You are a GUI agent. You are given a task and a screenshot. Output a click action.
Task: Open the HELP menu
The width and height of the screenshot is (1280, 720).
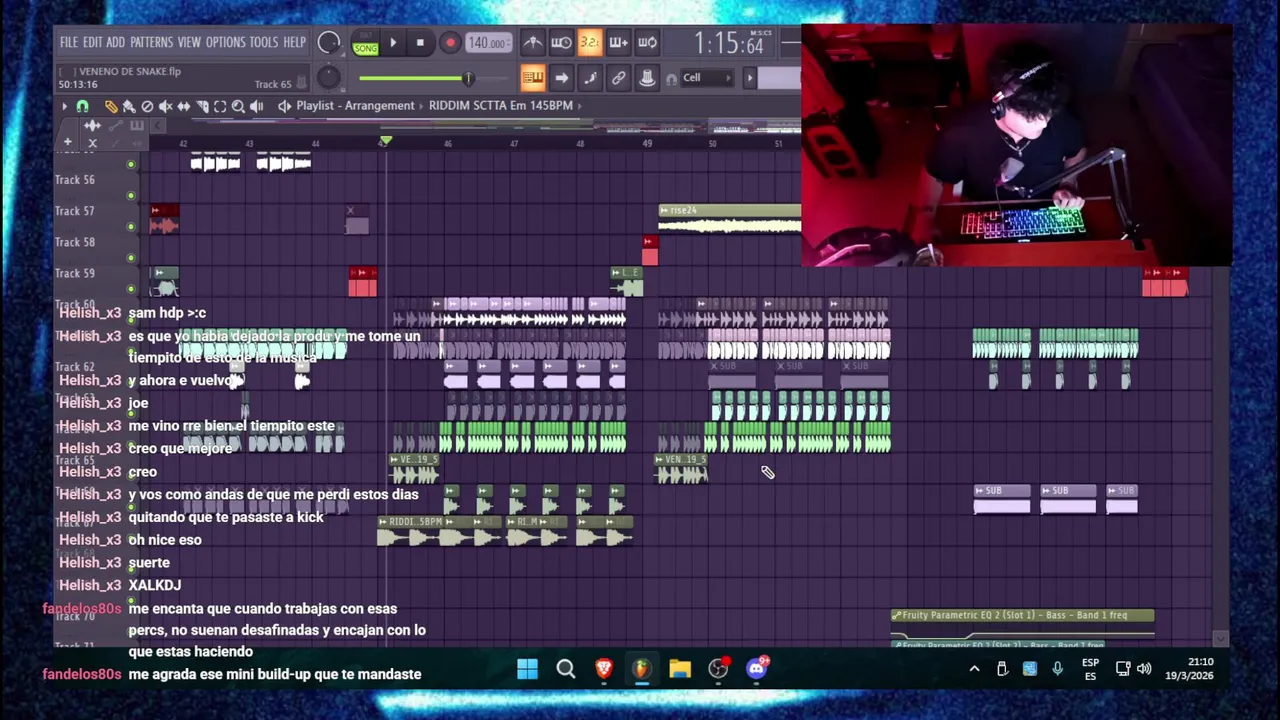click(x=295, y=43)
